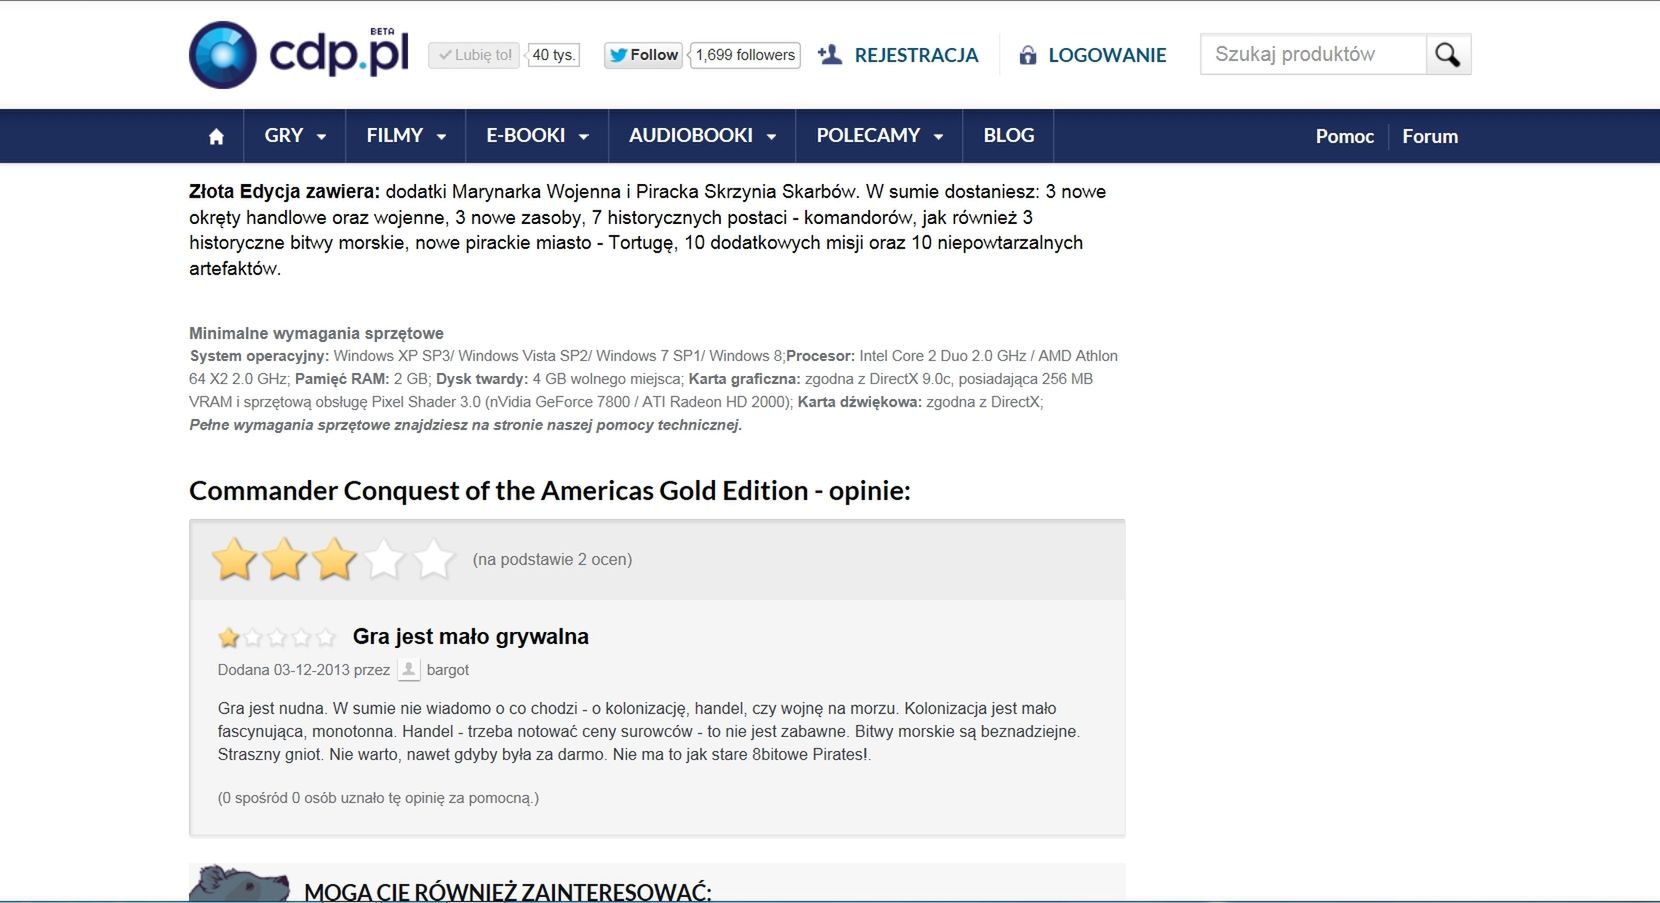Click the registration person-plus icon
The image size is (1660, 903).
click(830, 55)
